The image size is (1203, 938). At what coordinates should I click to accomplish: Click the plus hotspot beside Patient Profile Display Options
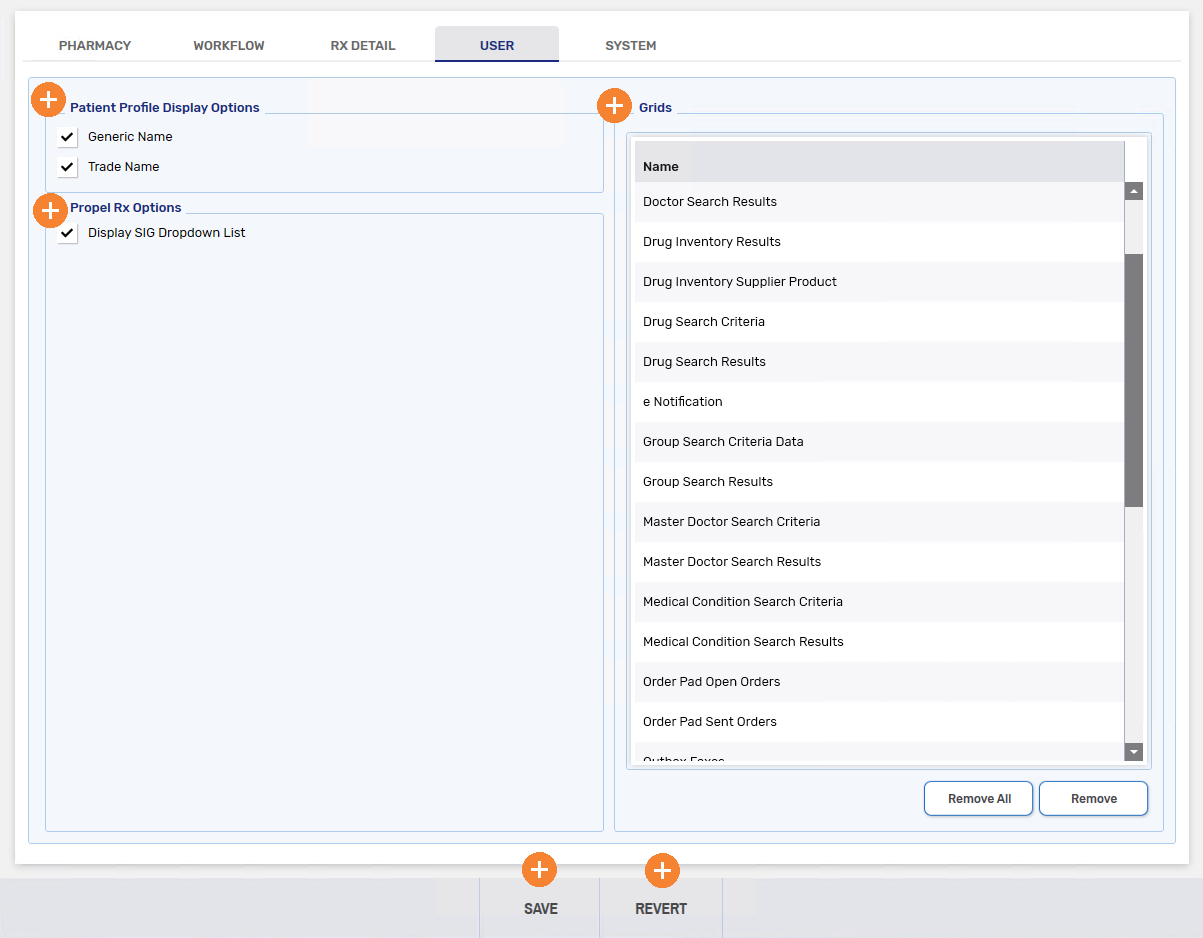click(49, 100)
